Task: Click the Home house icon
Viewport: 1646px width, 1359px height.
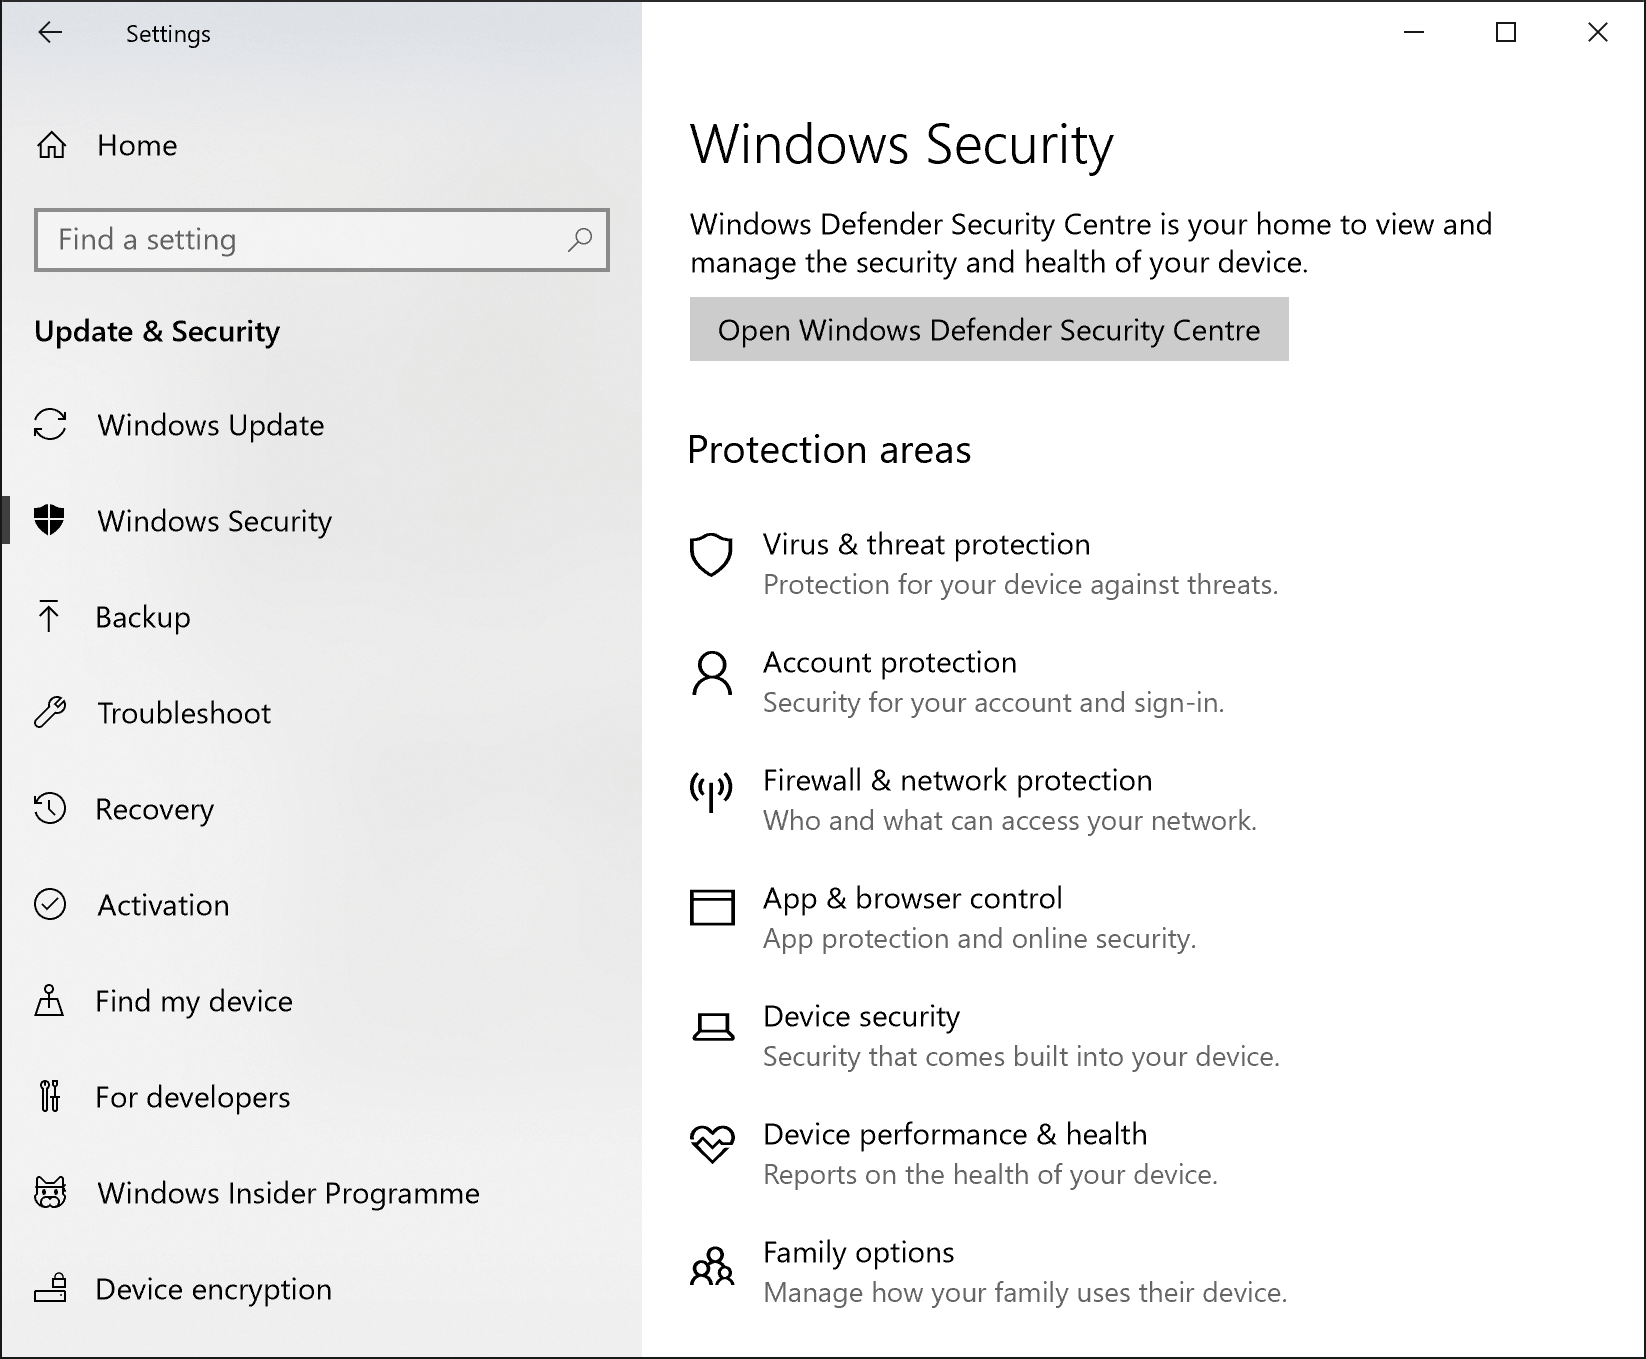Action: point(51,146)
